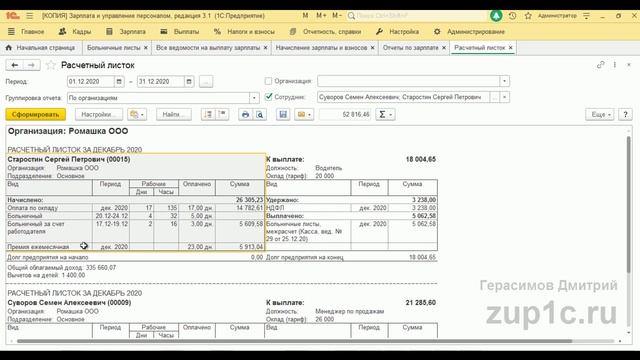The height and width of the screenshot is (360, 640).
Task: Click the Сформировать button
Action: pos(36,115)
